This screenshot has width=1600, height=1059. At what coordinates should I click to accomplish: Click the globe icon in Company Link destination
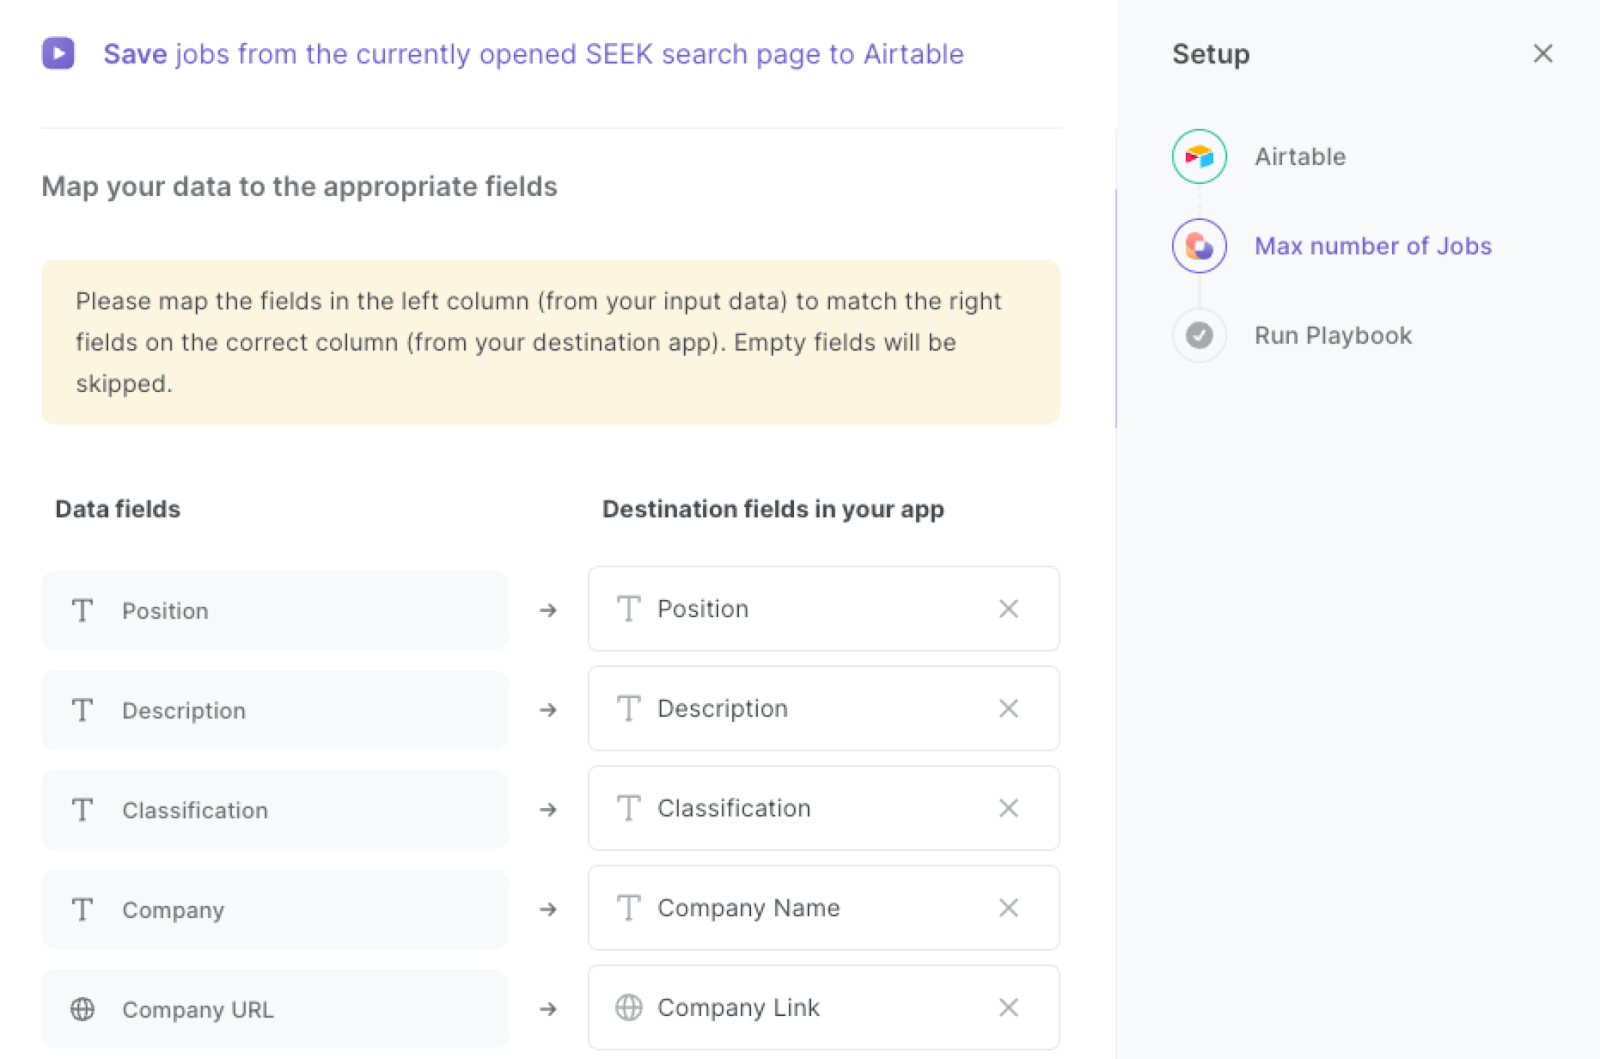tap(629, 1007)
